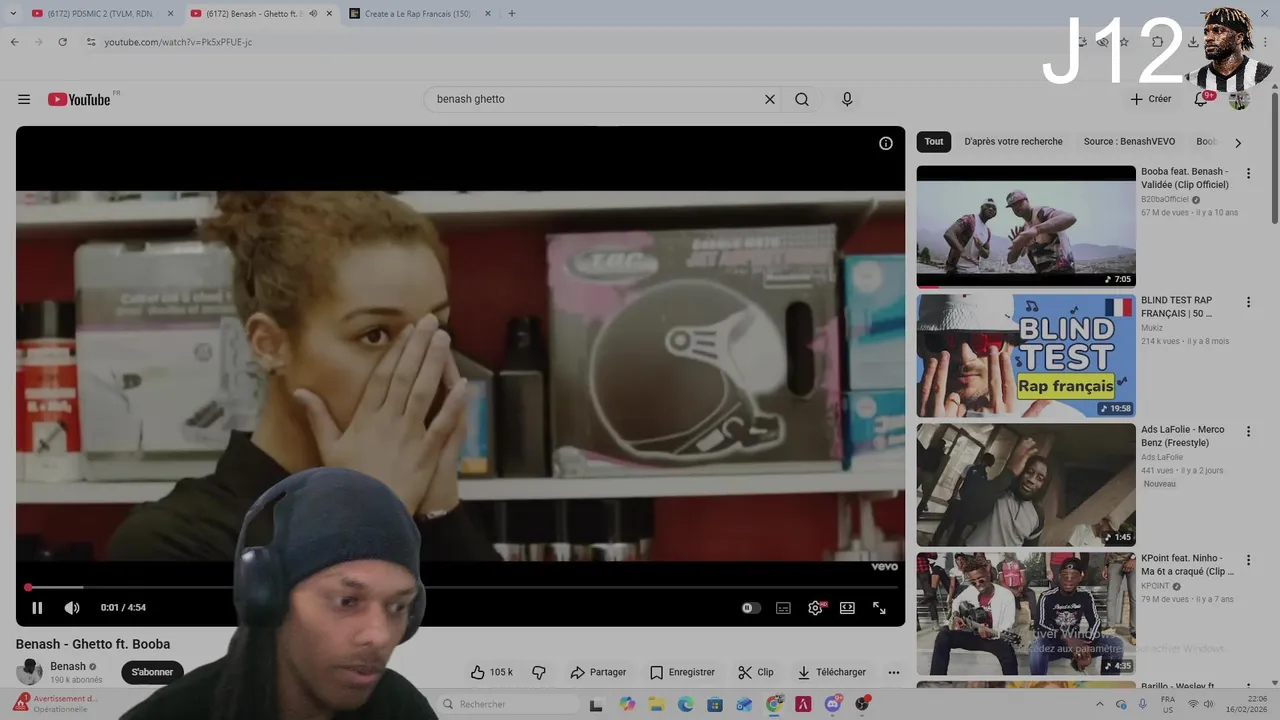Click the video progress bar
Image resolution: width=1280 pixels, height=720 pixels.
(460, 587)
